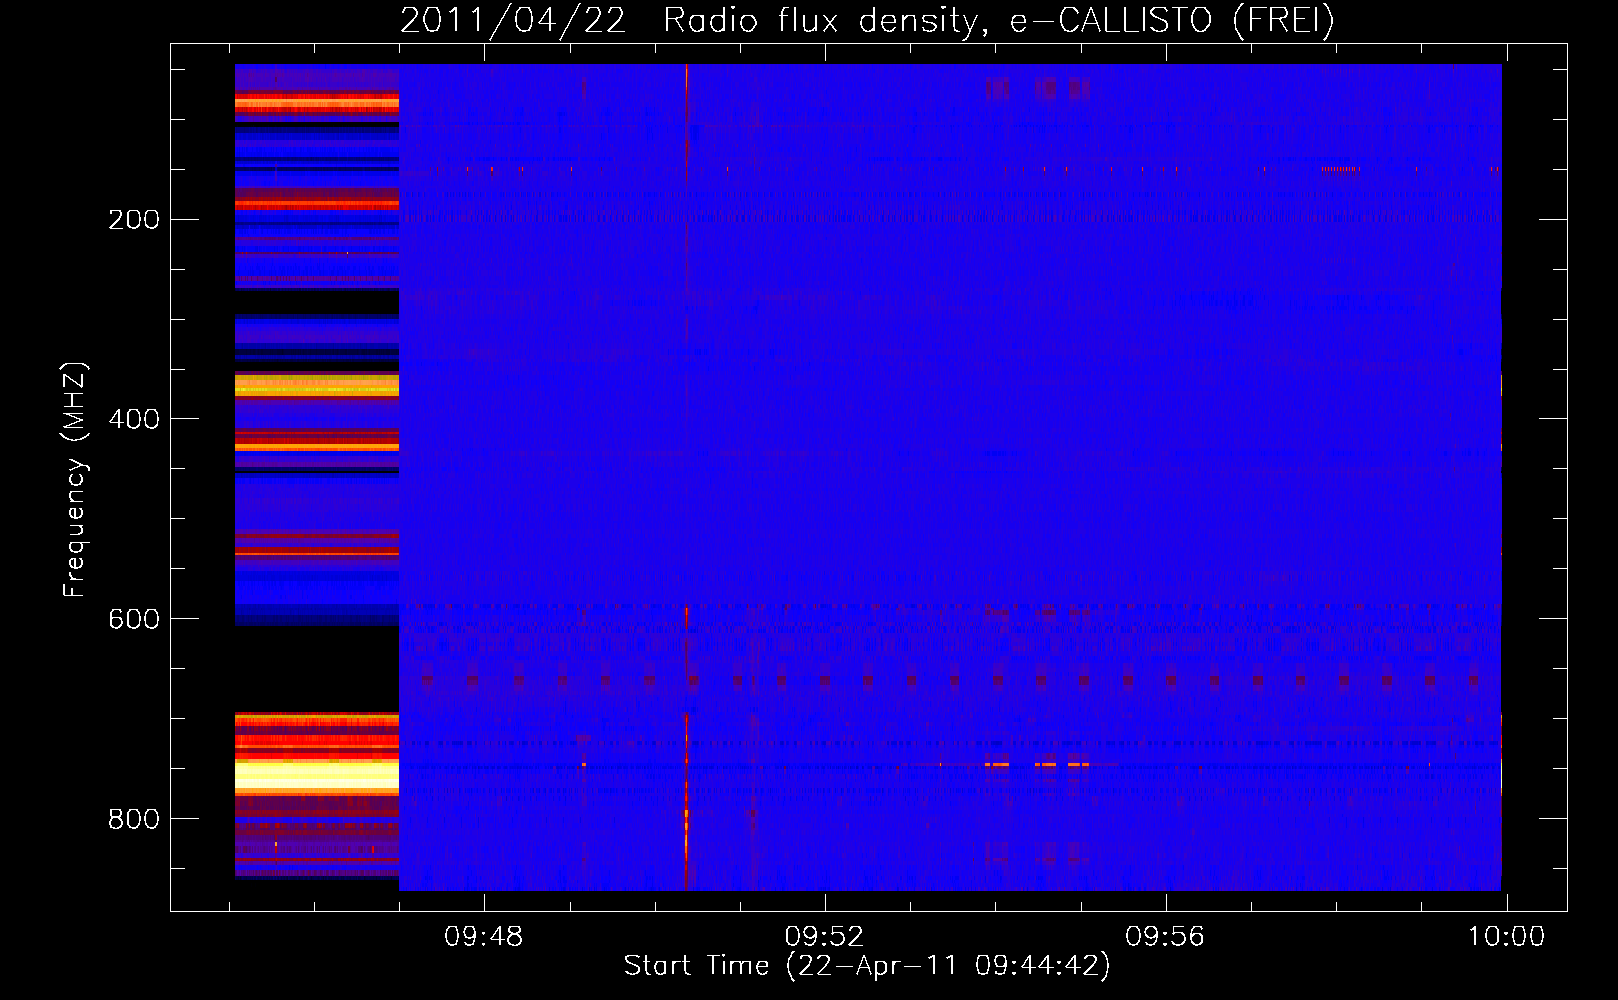Screen dimensions: 1618x1000
Task: Click the 09:52 time tick label
Action: 824,937
